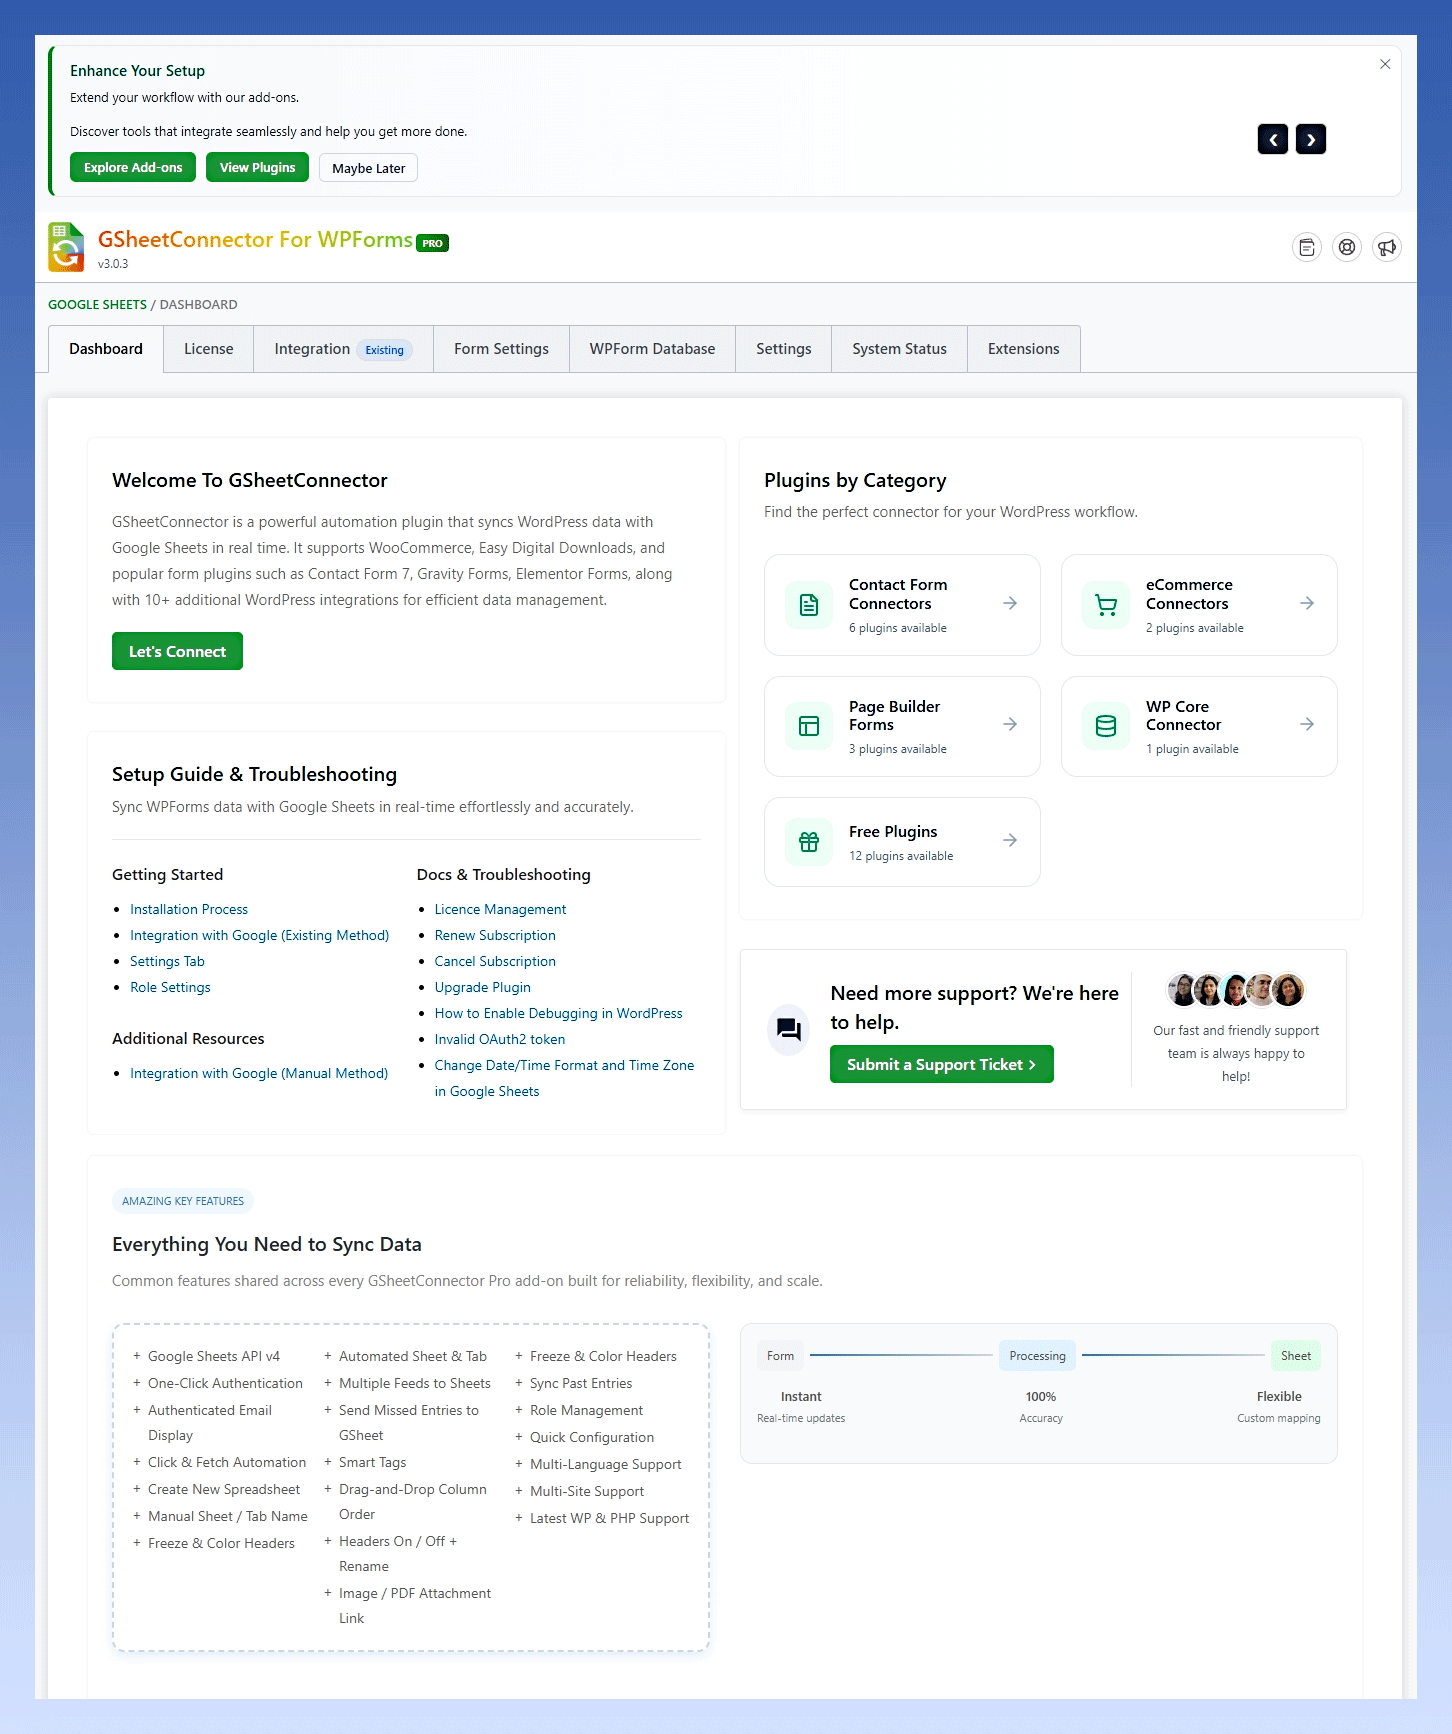Open the Settings tab
The height and width of the screenshot is (1734, 1452).
(x=784, y=349)
